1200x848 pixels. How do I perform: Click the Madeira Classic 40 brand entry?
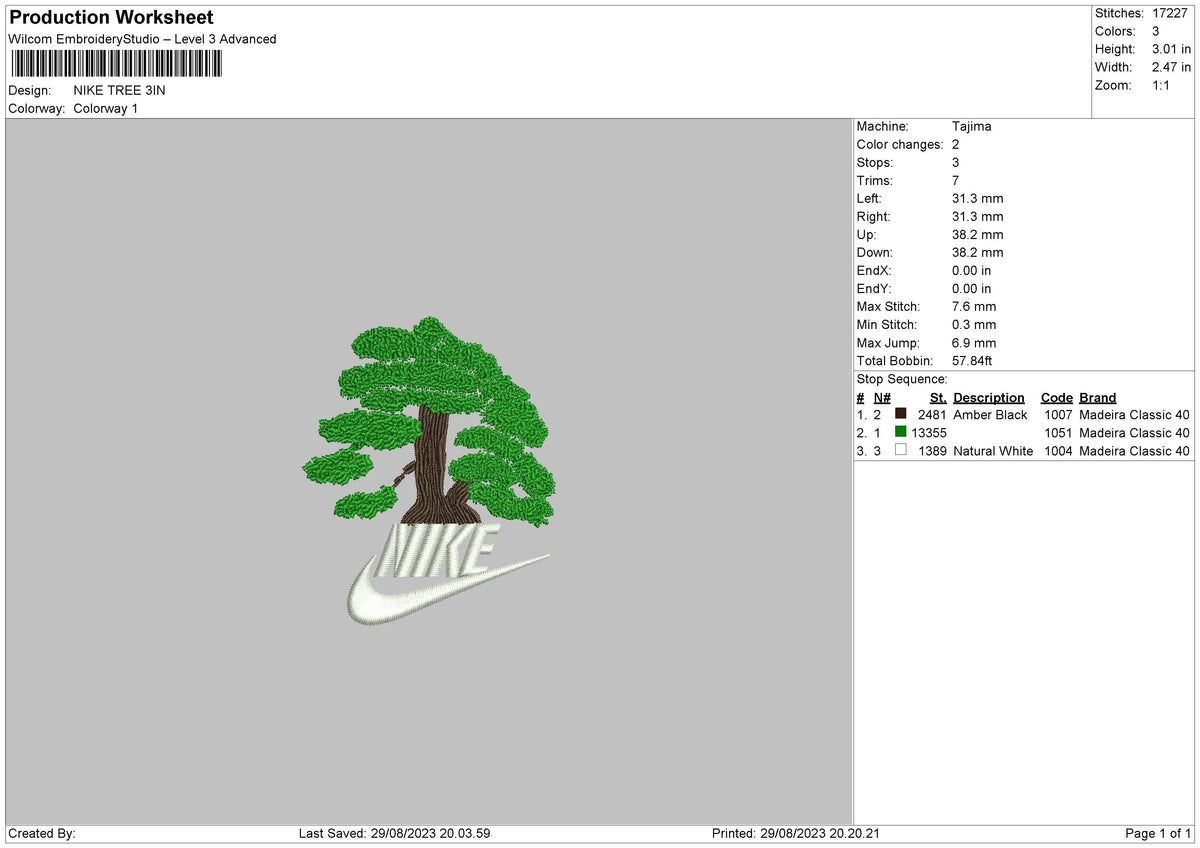click(x=1133, y=415)
